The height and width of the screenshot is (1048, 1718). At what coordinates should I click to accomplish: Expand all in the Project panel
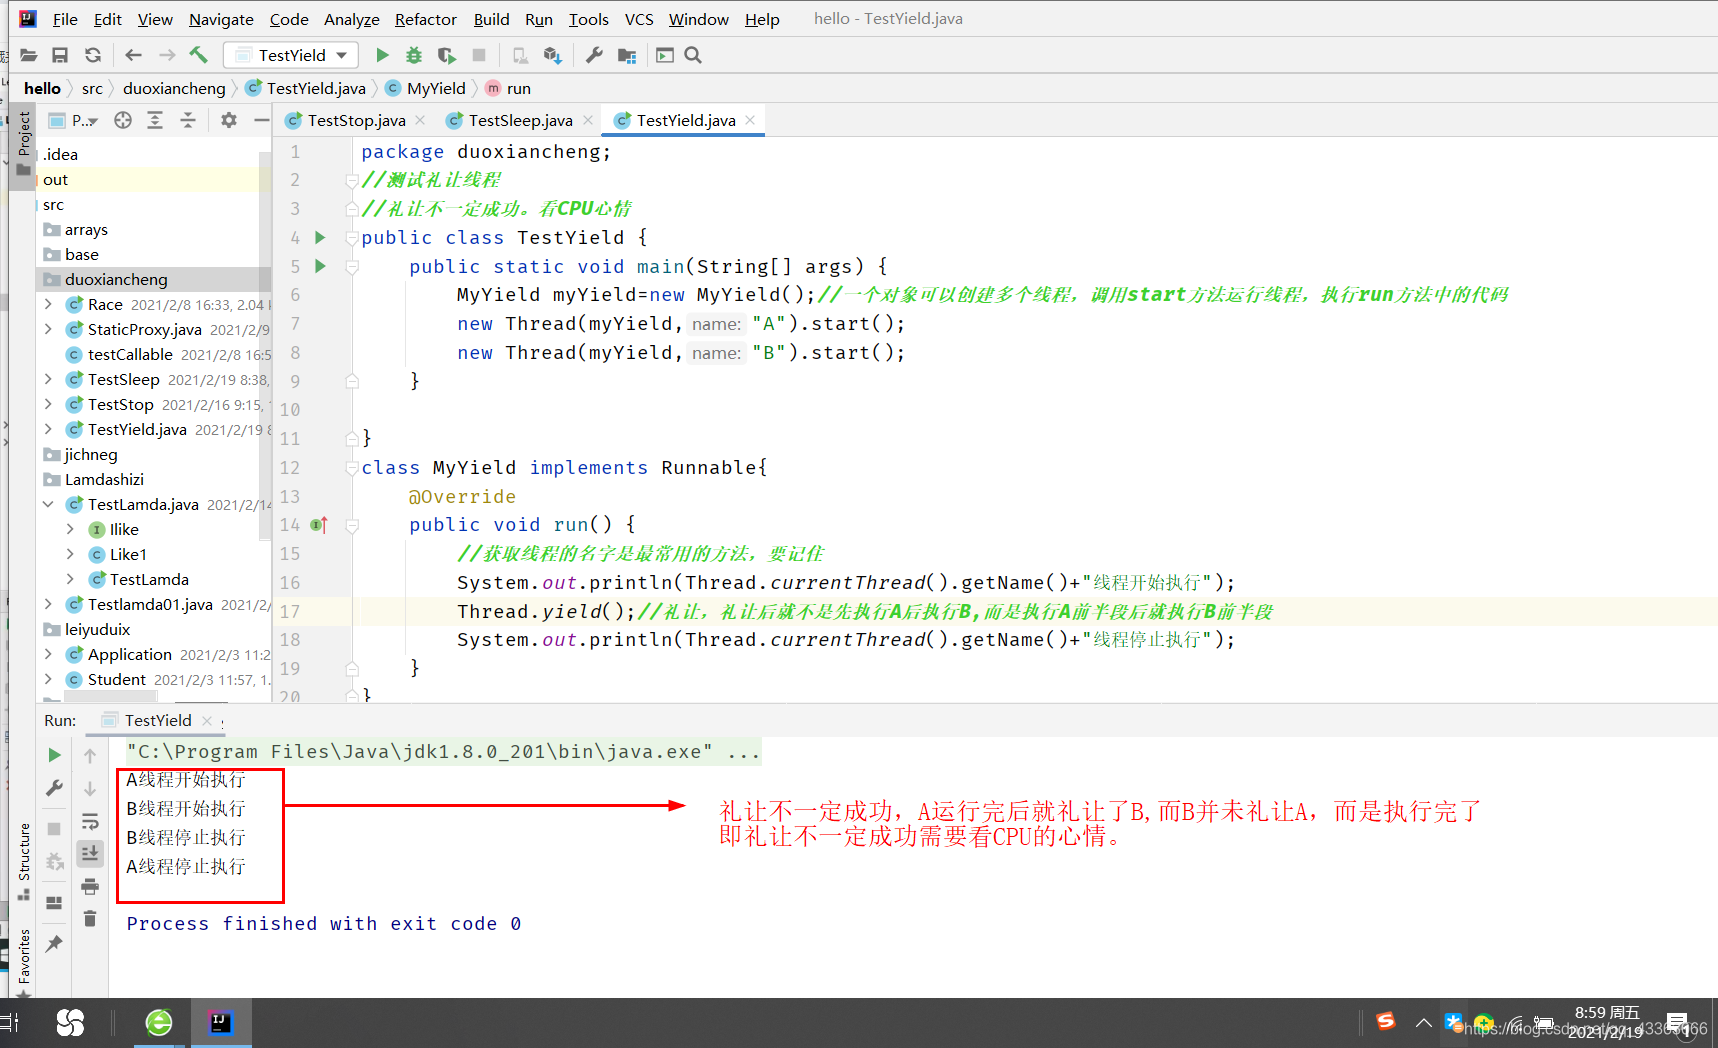click(155, 120)
